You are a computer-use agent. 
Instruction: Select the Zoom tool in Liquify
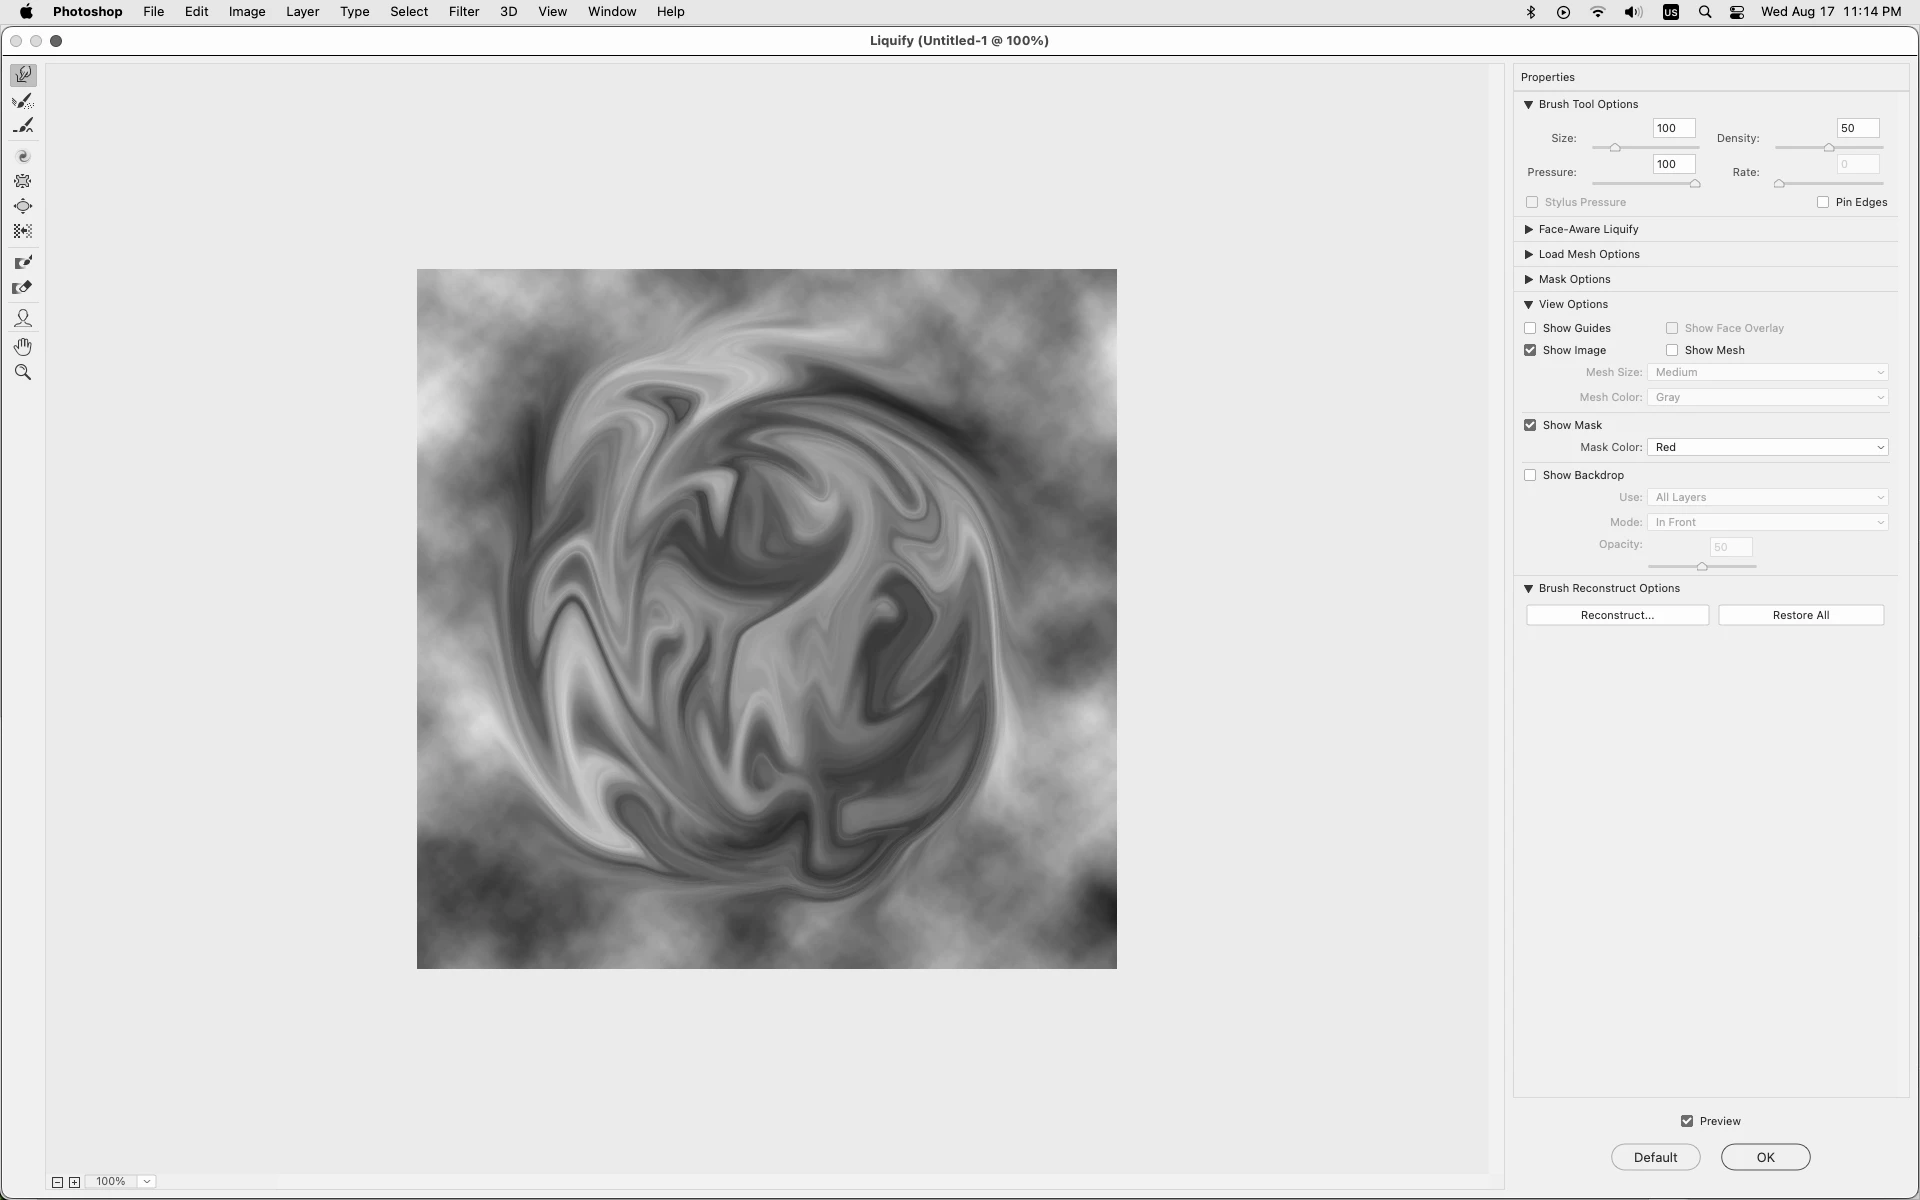(x=23, y=373)
